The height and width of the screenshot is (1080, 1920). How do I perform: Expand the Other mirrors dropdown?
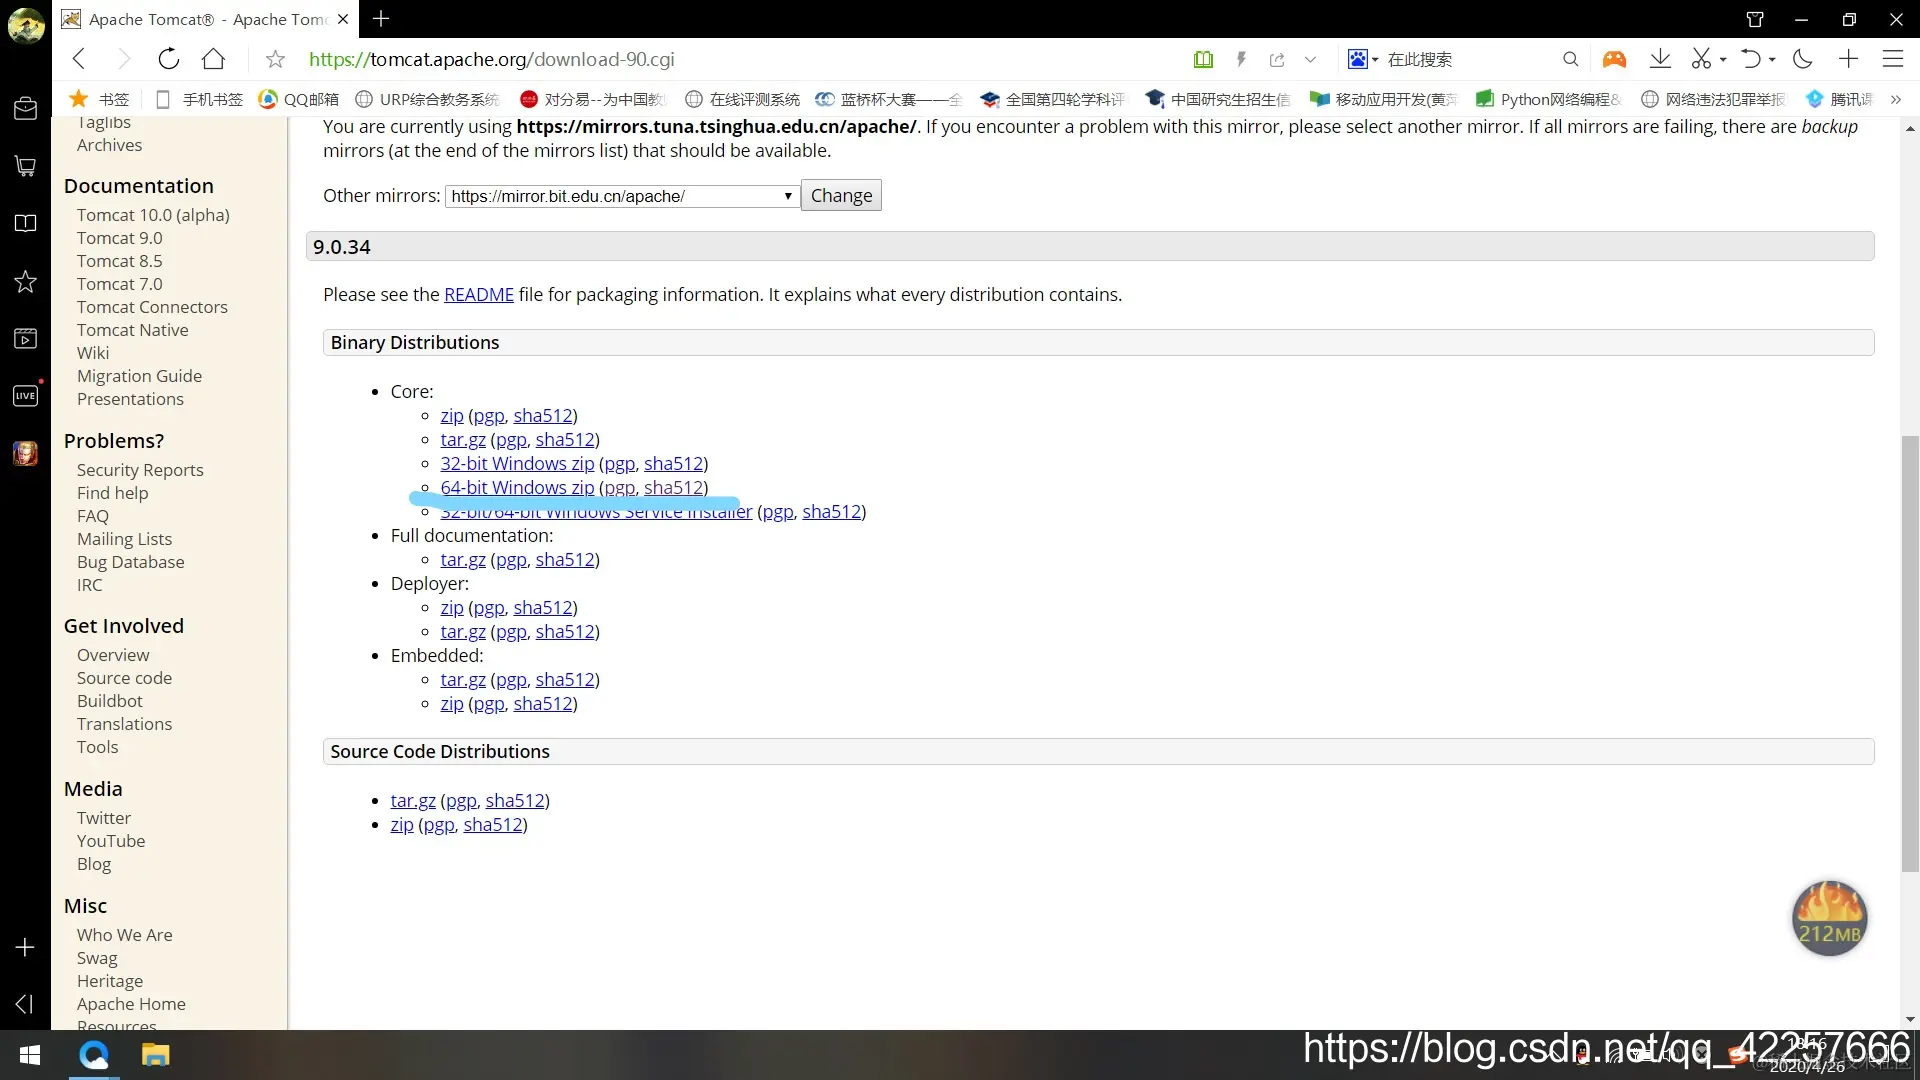point(621,196)
